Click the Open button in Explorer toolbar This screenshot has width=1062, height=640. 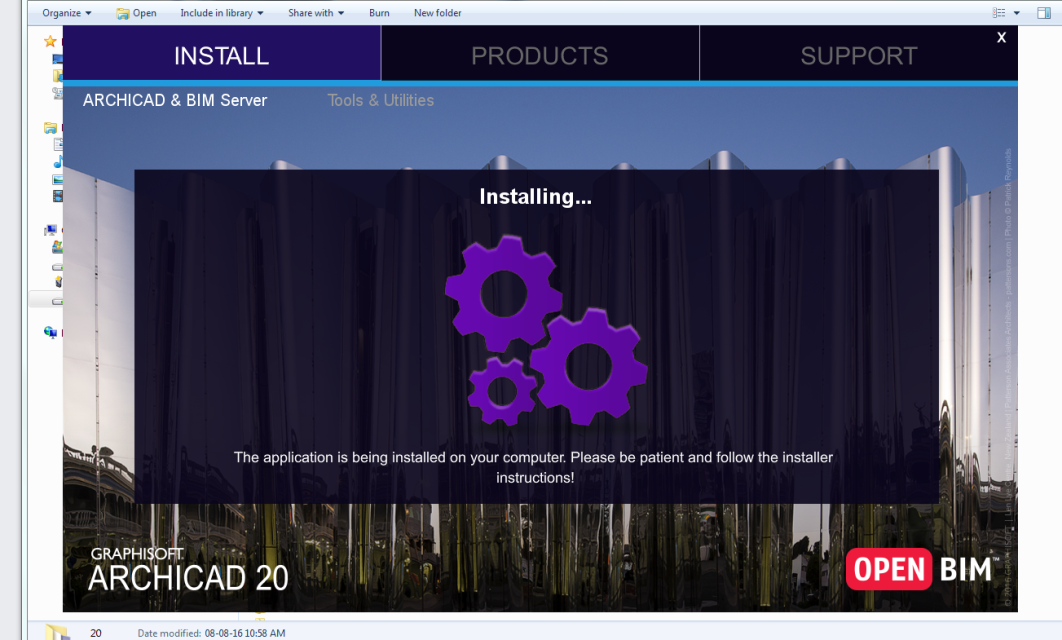[x=137, y=13]
